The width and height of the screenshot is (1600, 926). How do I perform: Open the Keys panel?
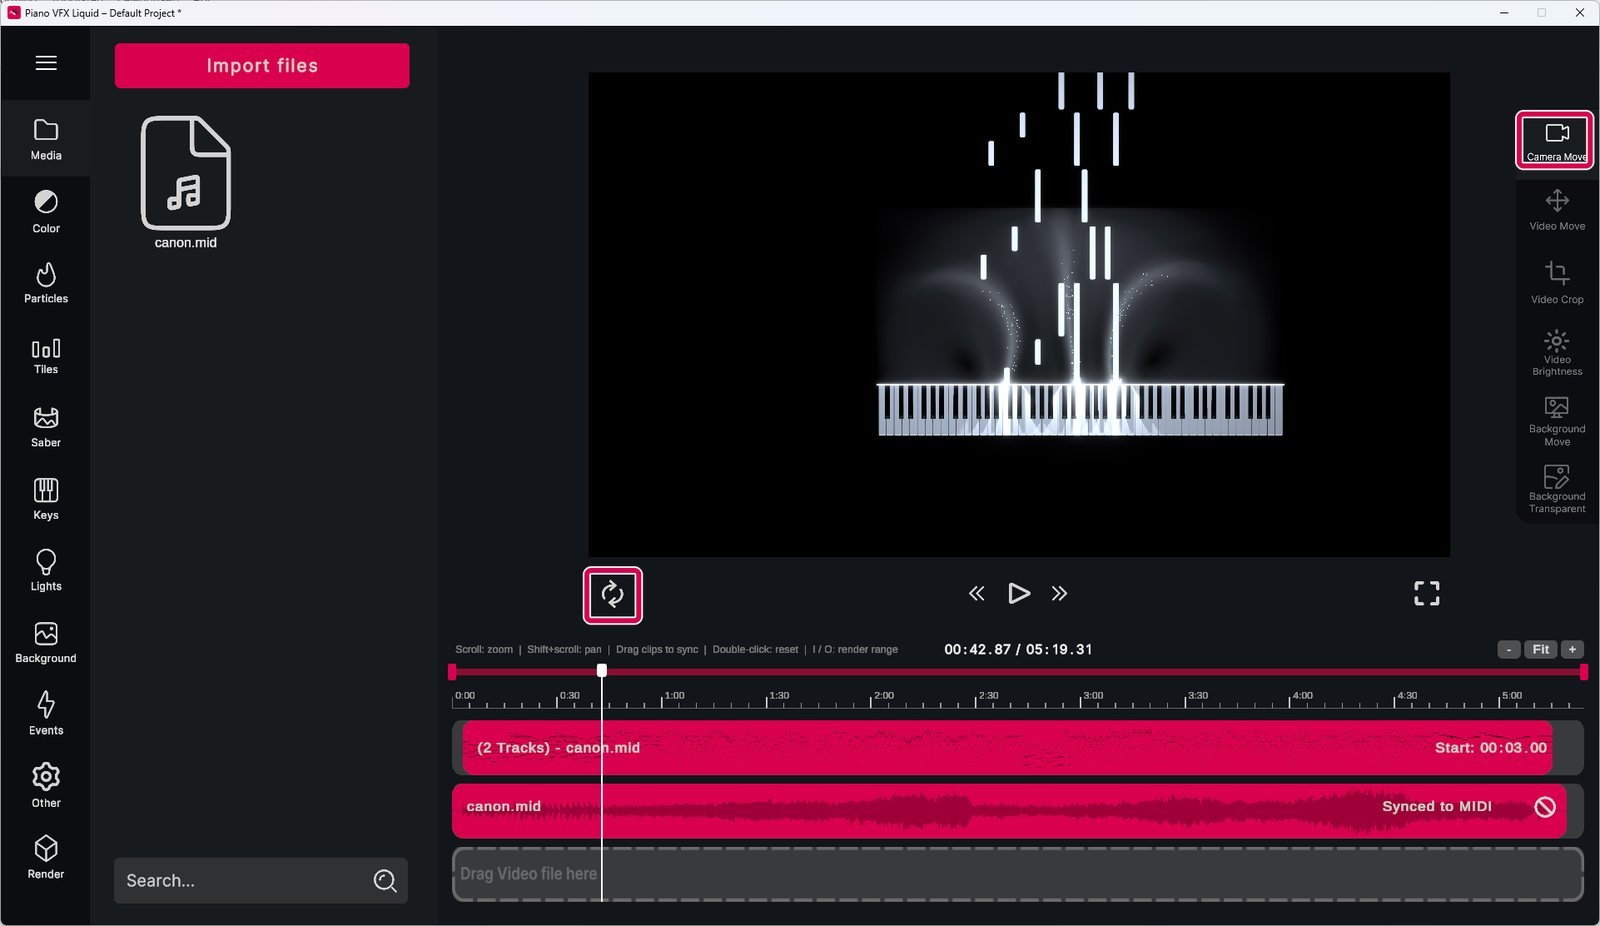[x=46, y=499]
